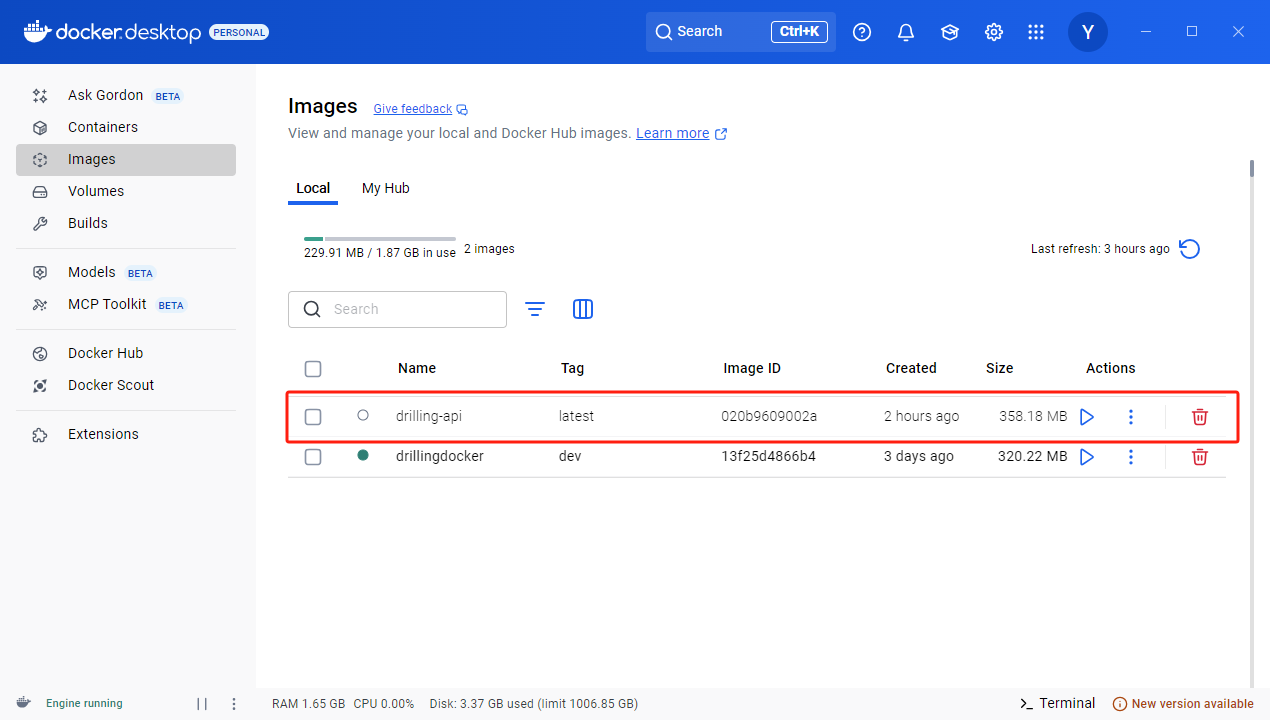Open more actions for drillingdocker
The height and width of the screenshot is (720, 1270).
point(1131,457)
